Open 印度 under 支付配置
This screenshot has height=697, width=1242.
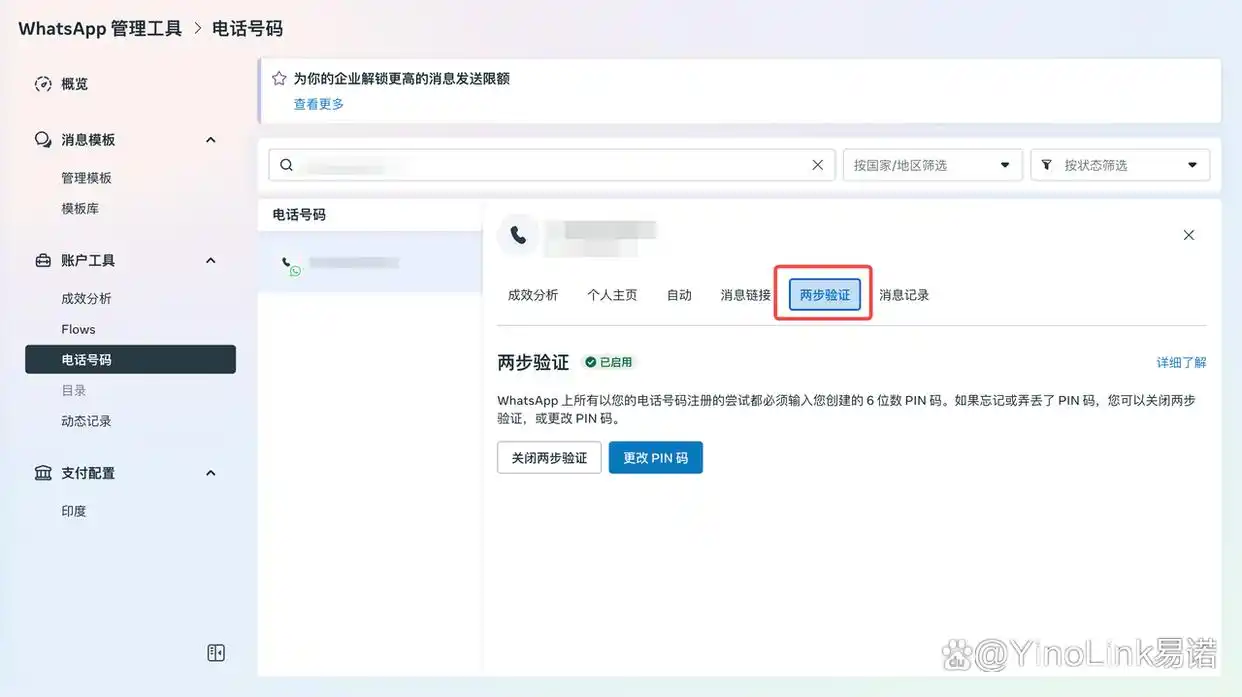74,511
